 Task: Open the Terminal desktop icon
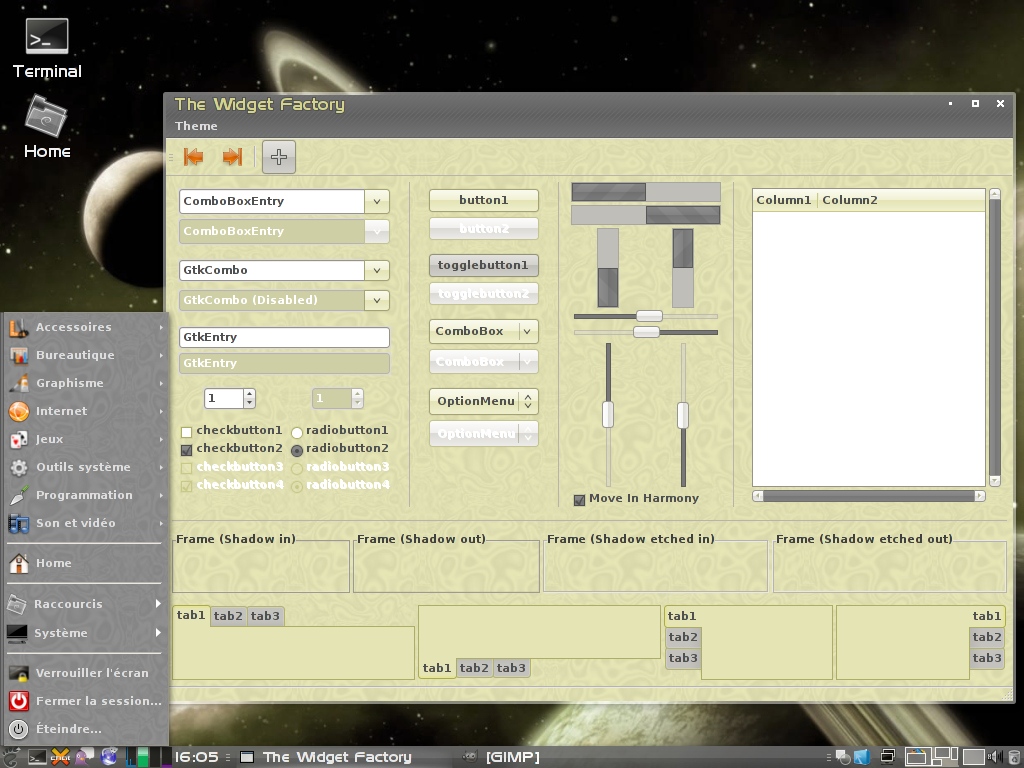[x=47, y=49]
